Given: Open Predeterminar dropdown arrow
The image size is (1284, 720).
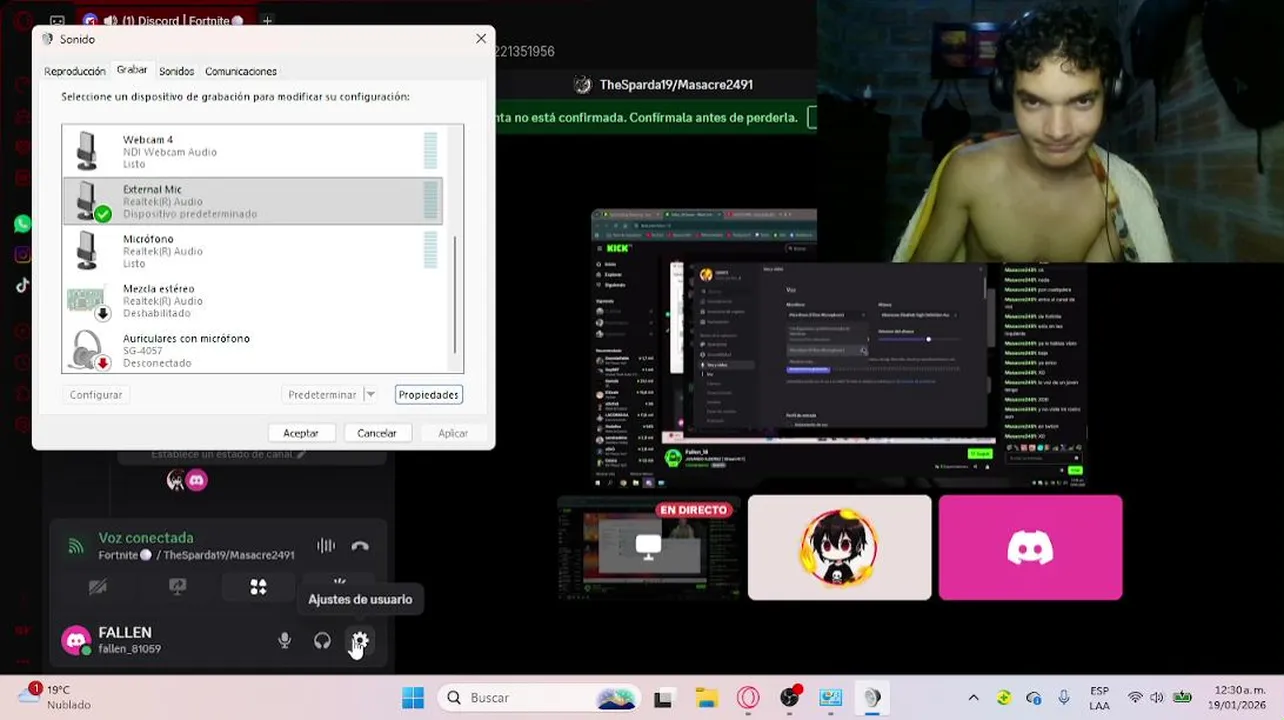Looking at the screenshot, I should click(x=370, y=395).
